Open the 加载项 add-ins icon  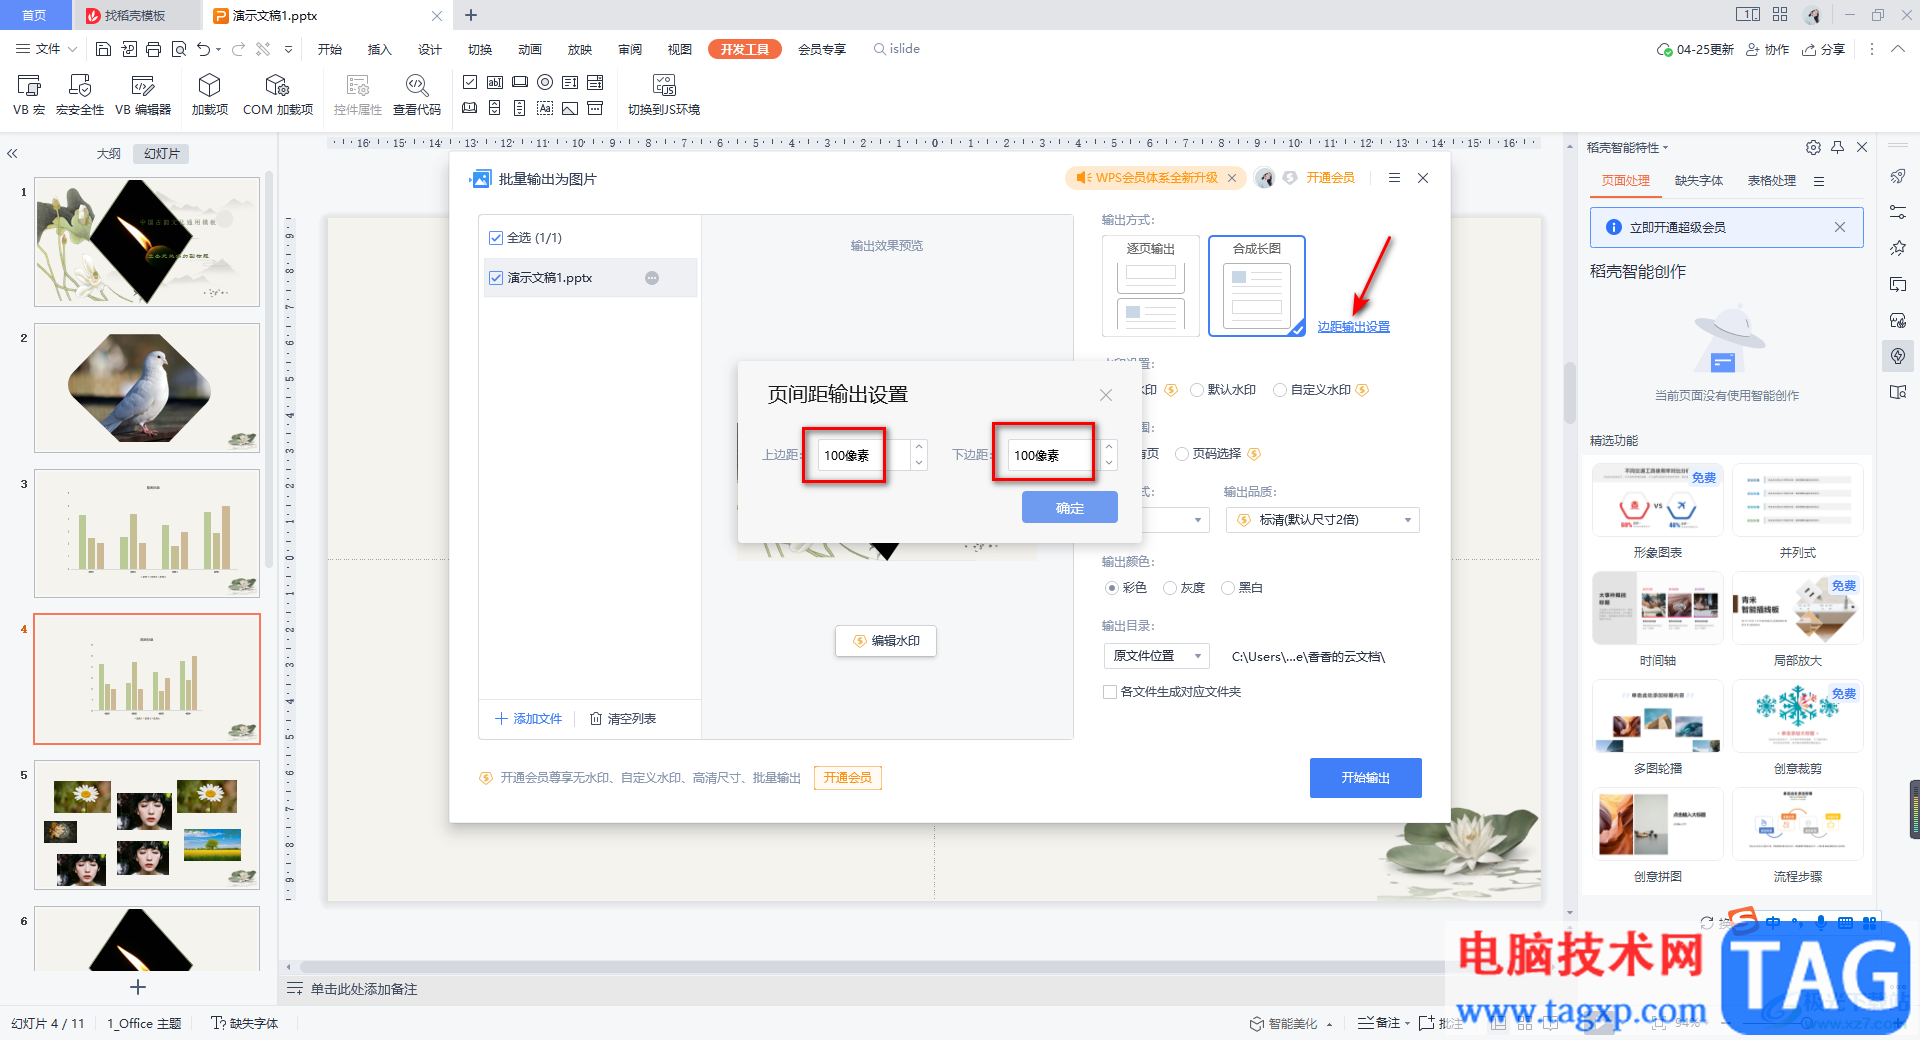(x=210, y=94)
